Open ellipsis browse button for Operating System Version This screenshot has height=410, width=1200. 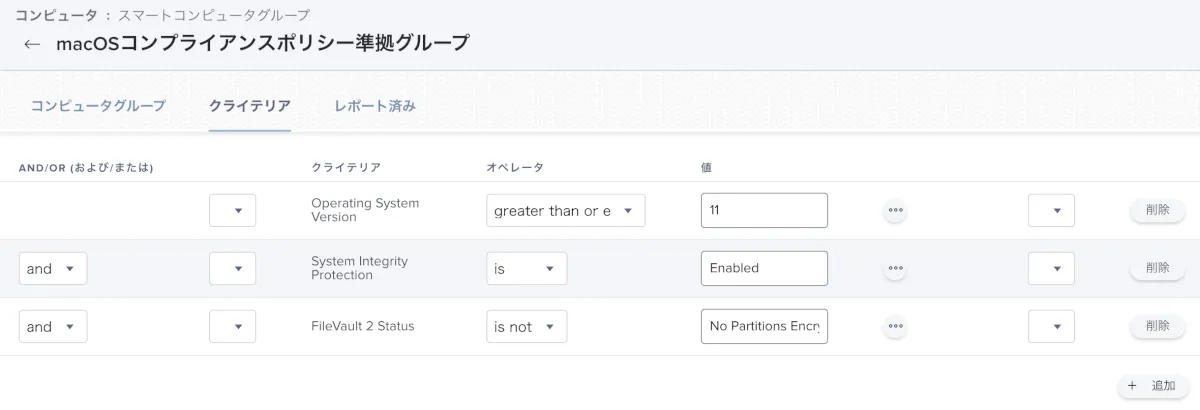(895, 210)
